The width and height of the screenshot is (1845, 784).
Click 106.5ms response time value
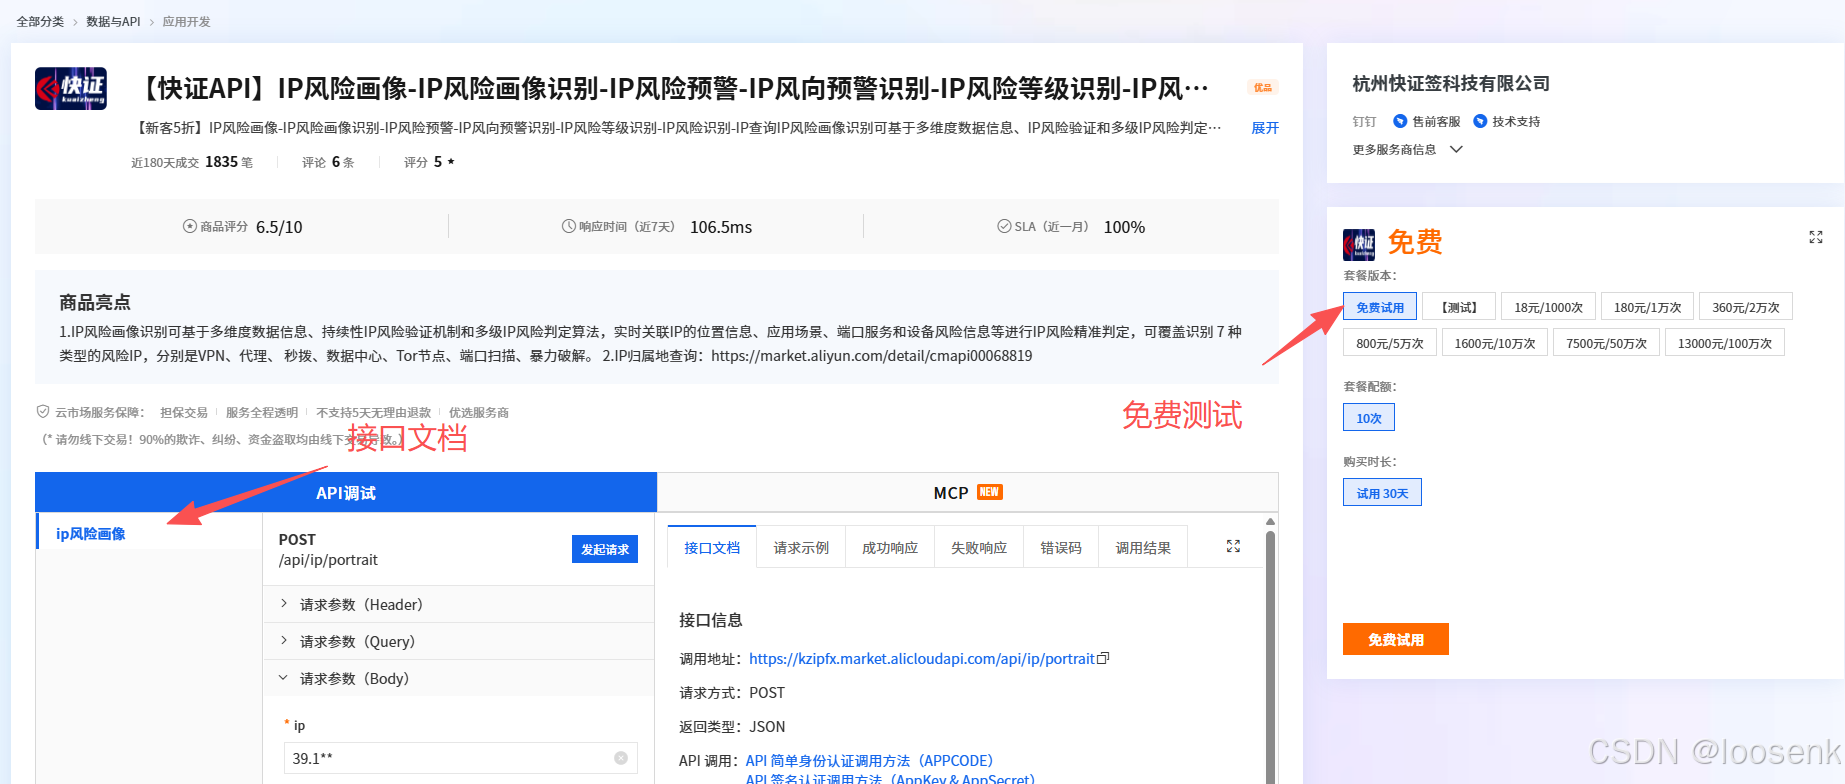click(x=721, y=227)
